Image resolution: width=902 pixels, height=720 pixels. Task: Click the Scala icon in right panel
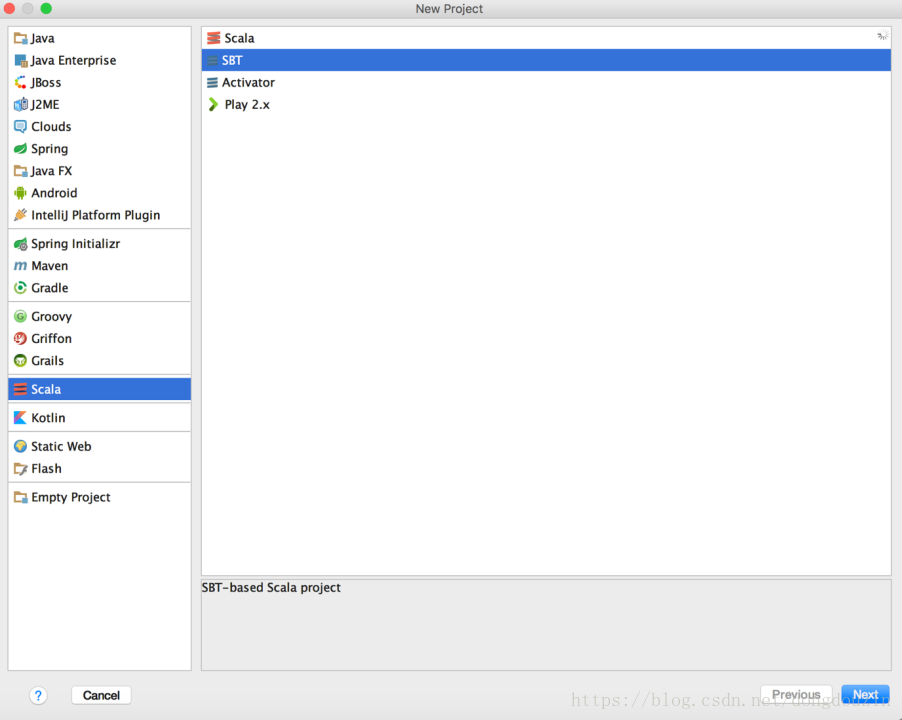point(213,38)
